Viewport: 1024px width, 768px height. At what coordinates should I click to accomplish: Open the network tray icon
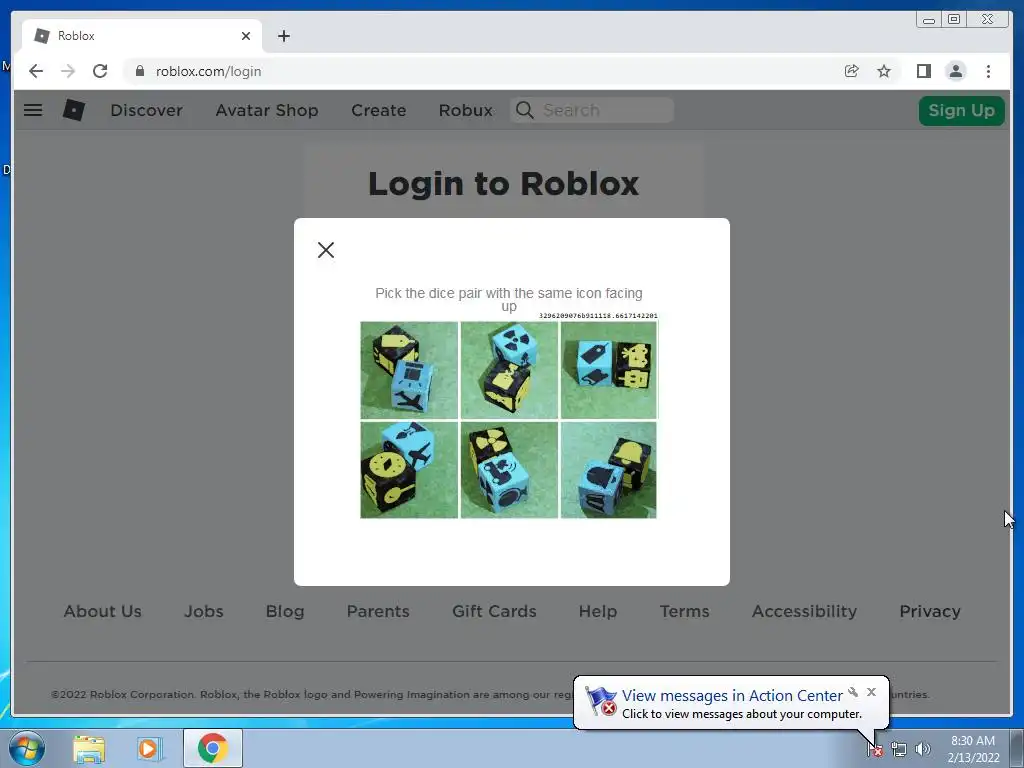pyautogui.click(x=899, y=750)
